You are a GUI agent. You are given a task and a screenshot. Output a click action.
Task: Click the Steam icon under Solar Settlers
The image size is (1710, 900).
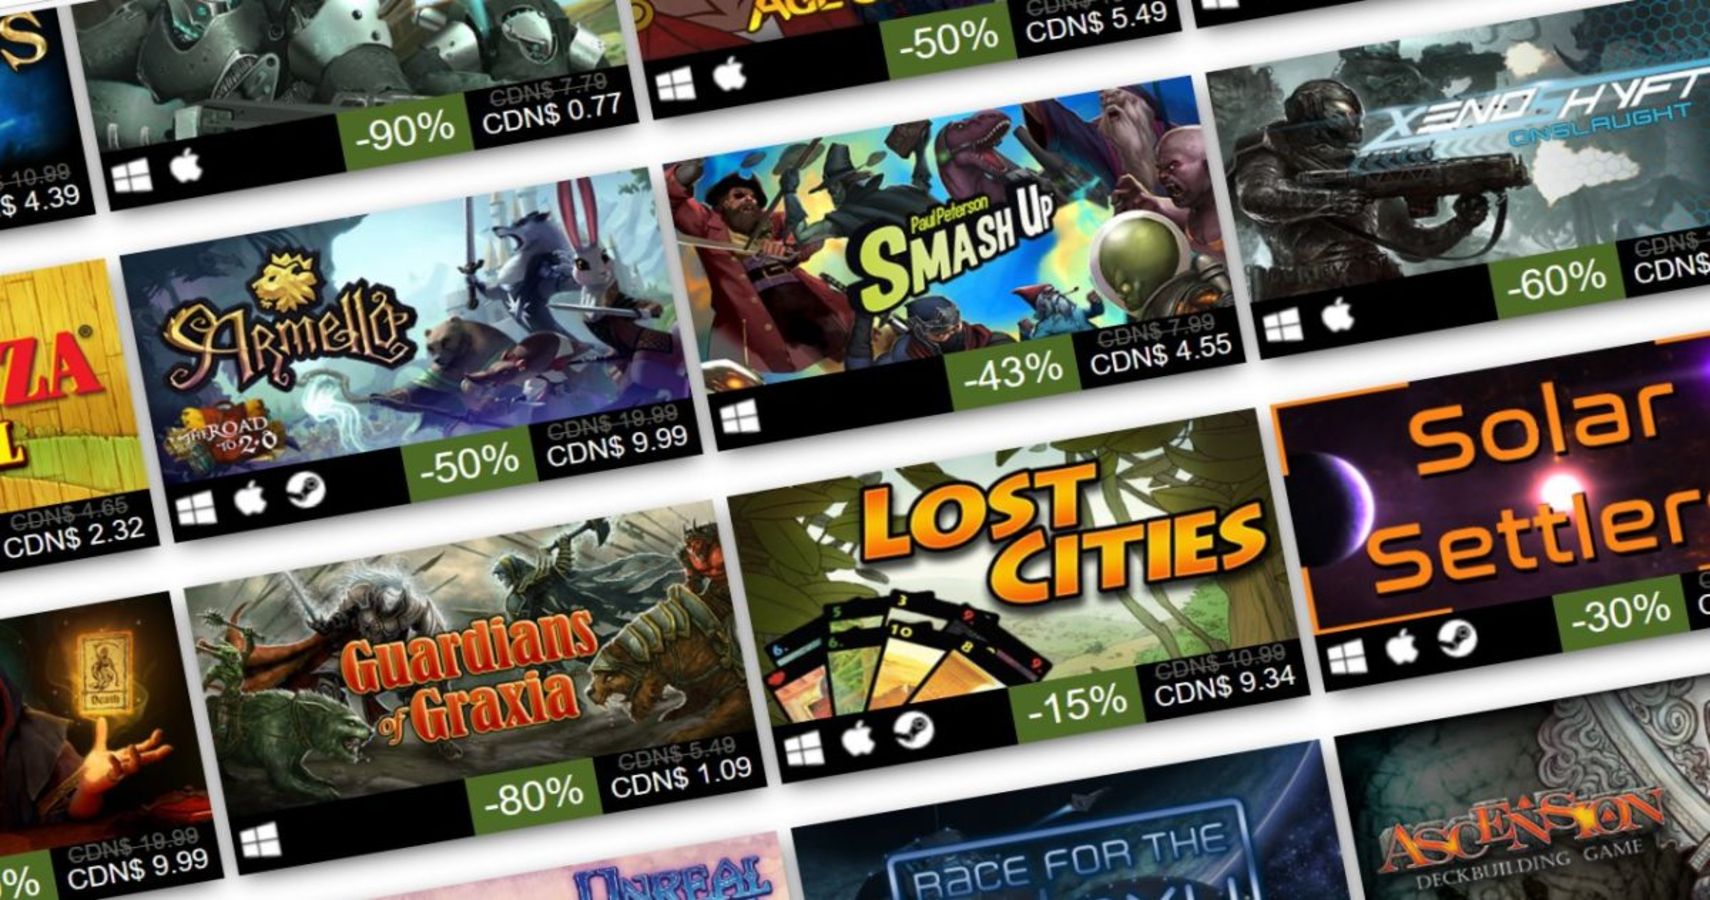(x=1457, y=639)
